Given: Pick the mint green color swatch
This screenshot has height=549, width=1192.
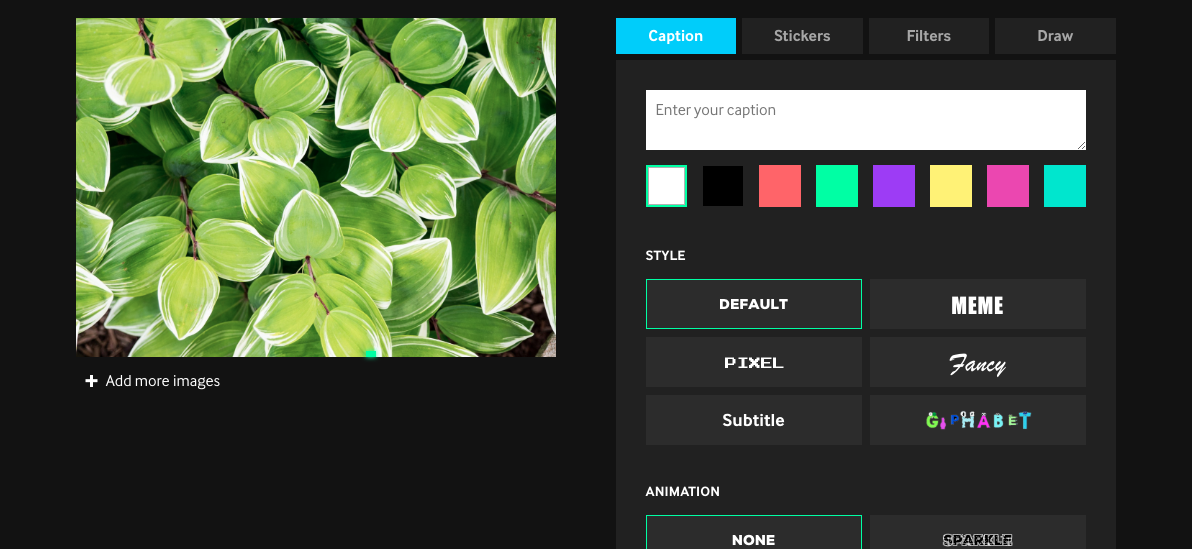Looking at the screenshot, I should 837,186.
